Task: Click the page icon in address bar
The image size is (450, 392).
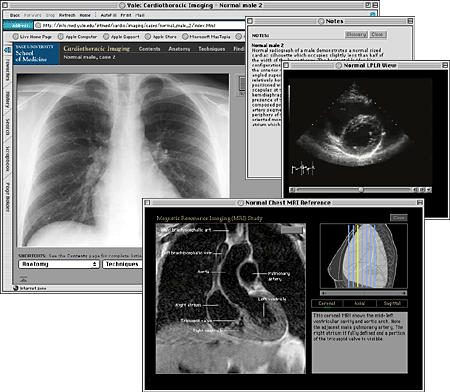Action: tap(38, 25)
